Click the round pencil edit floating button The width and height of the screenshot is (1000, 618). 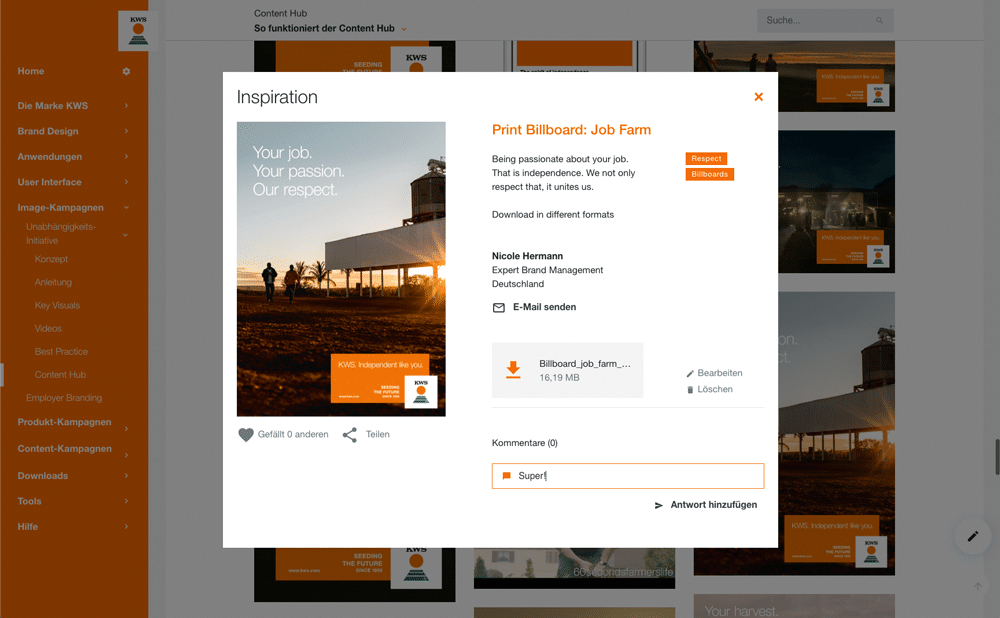coord(971,536)
